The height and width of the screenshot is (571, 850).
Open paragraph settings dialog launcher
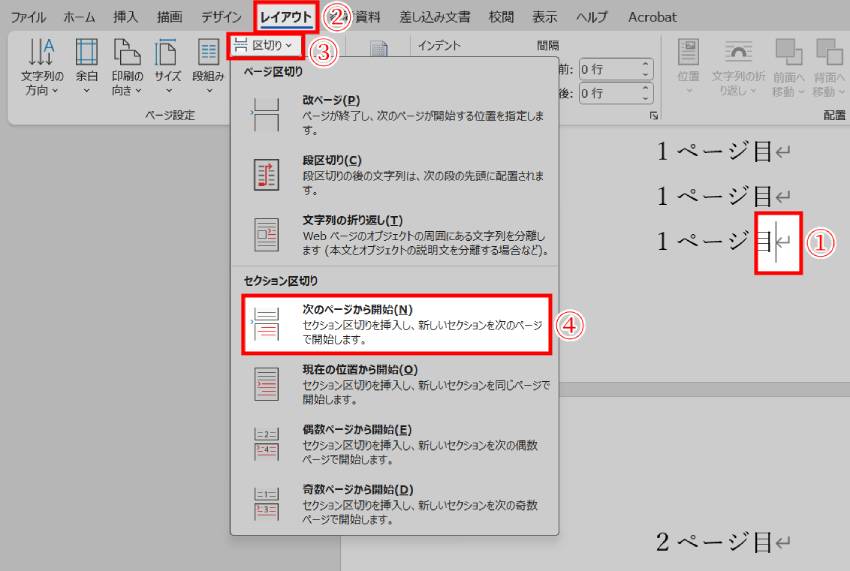654,116
